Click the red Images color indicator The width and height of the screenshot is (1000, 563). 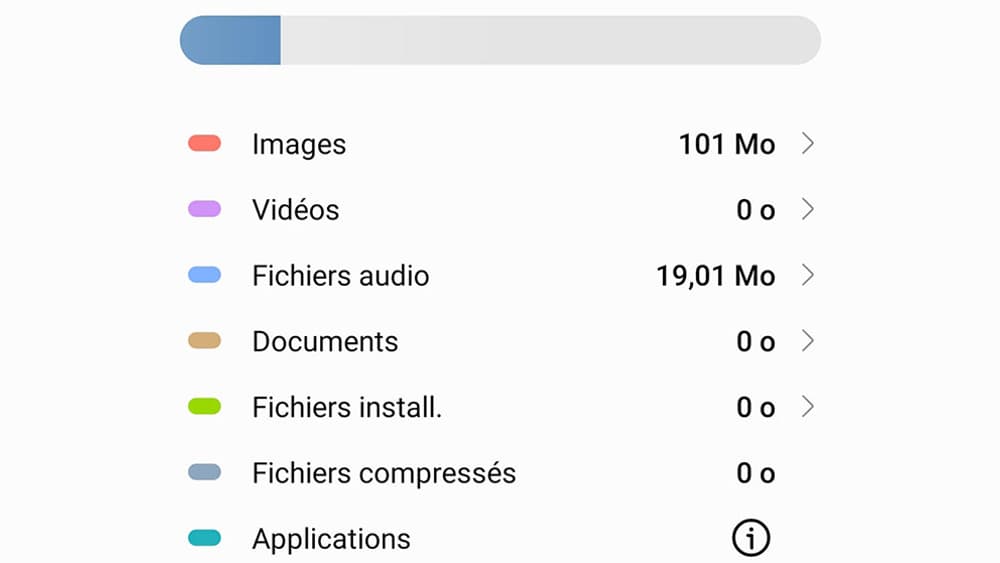click(x=204, y=143)
